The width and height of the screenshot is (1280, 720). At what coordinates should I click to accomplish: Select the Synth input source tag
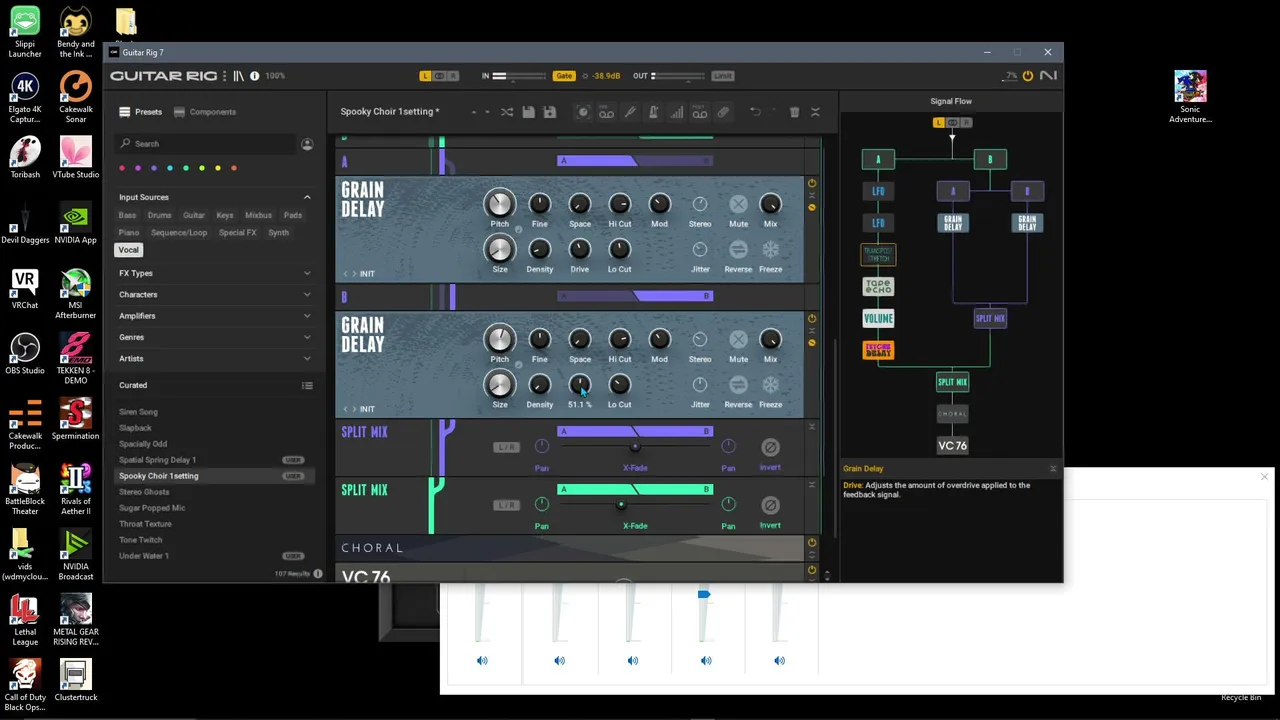pos(278,233)
